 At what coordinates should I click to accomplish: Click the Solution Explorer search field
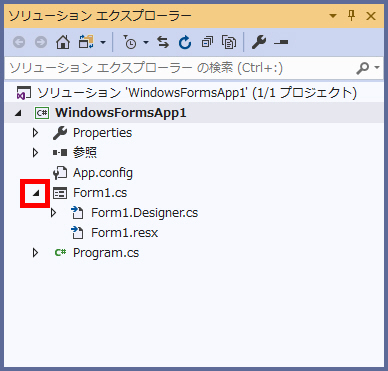[x=180, y=68]
